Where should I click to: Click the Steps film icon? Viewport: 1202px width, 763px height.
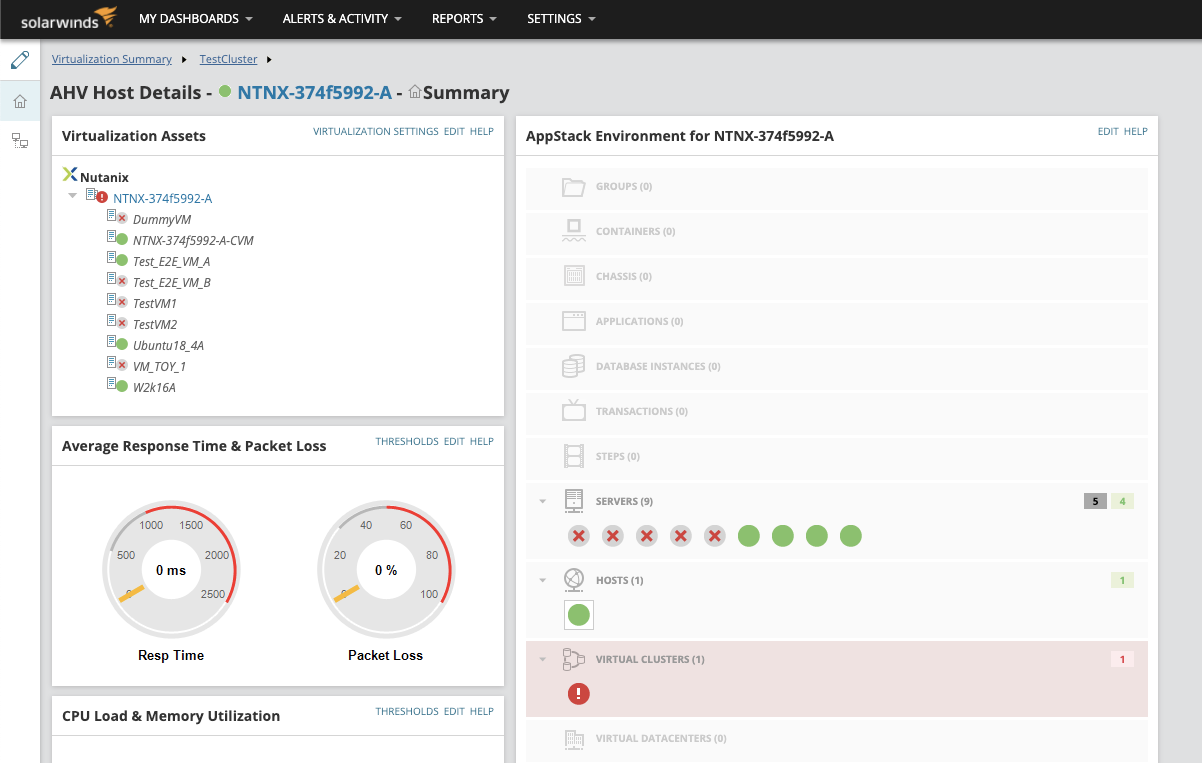(573, 456)
